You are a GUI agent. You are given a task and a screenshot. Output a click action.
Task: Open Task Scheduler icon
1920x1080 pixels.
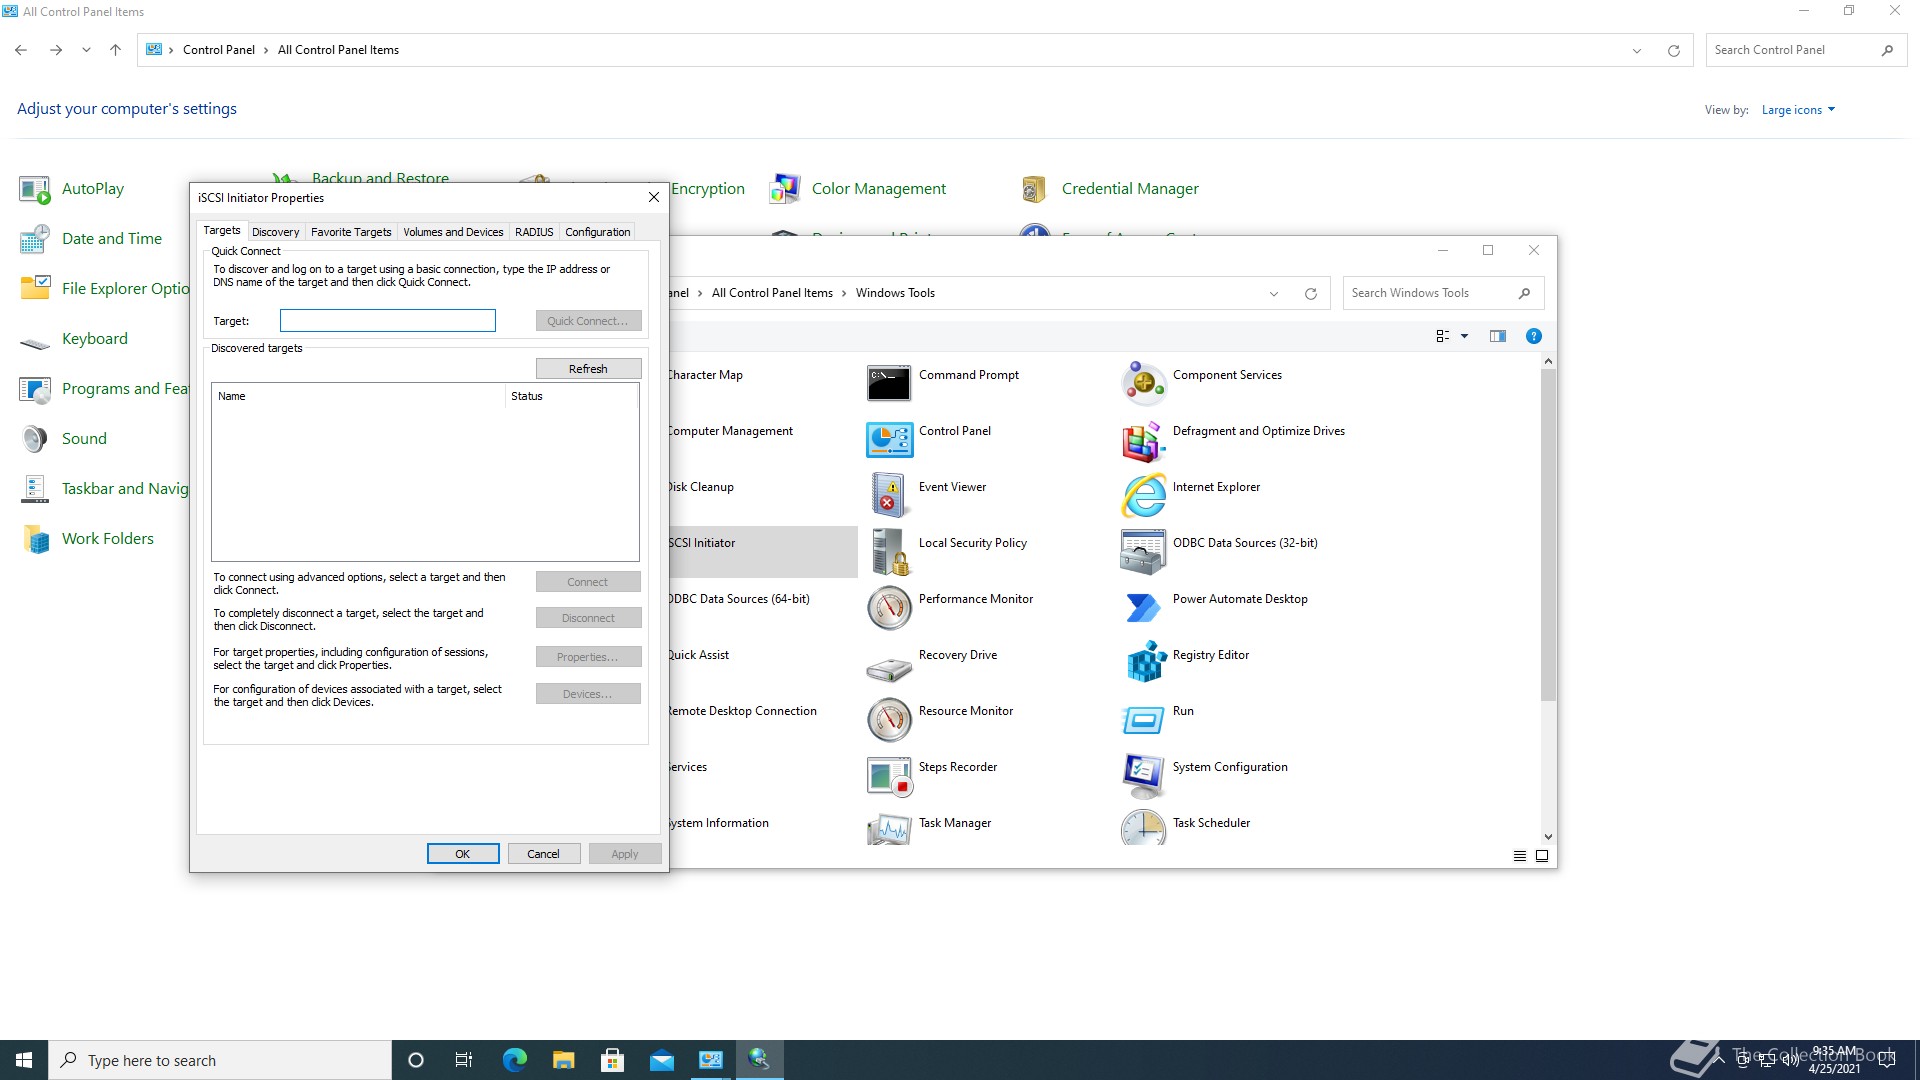tap(1143, 828)
